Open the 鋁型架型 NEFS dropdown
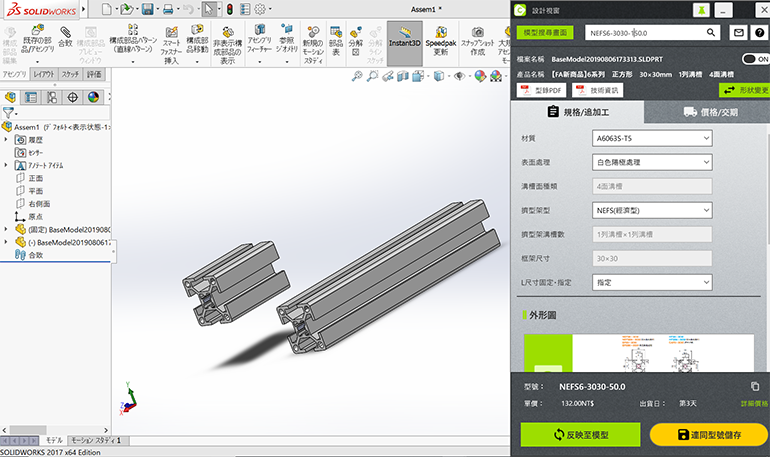770x457 pixels. click(649, 210)
